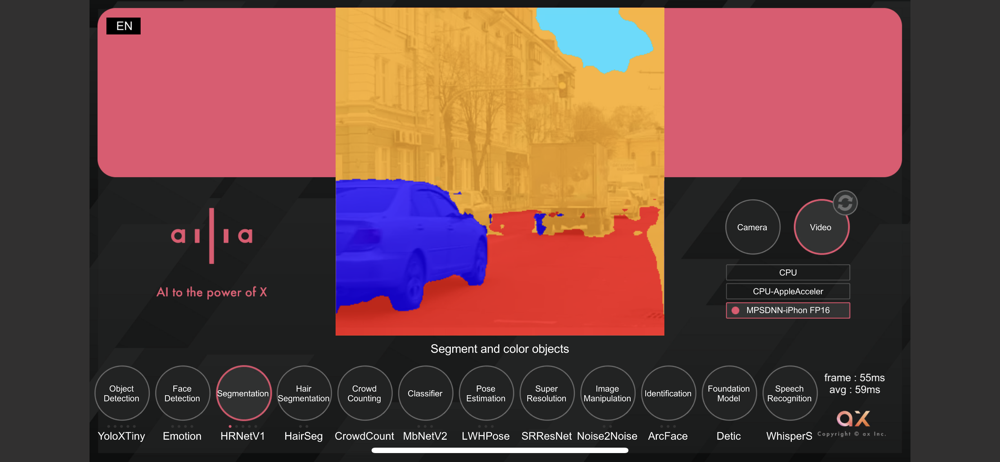Click the ArcFace model label
This screenshot has width=1000, height=462.
(668, 436)
